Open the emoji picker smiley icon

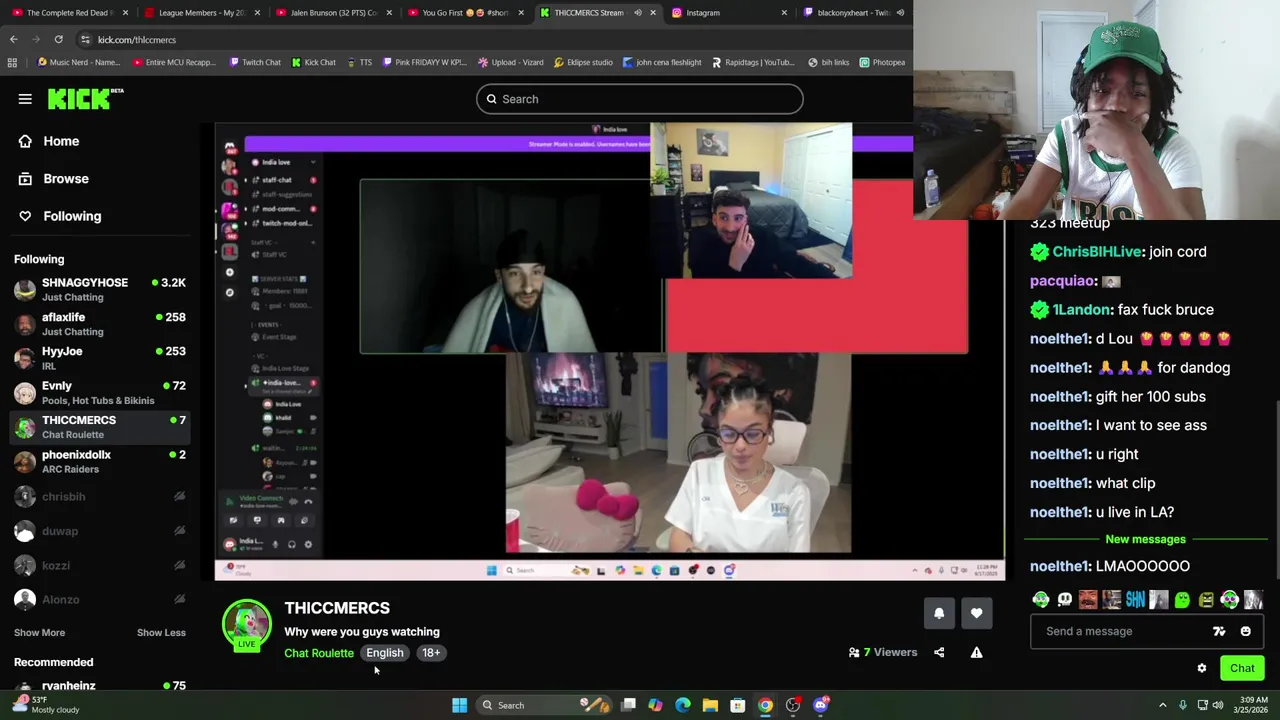(1245, 631)
